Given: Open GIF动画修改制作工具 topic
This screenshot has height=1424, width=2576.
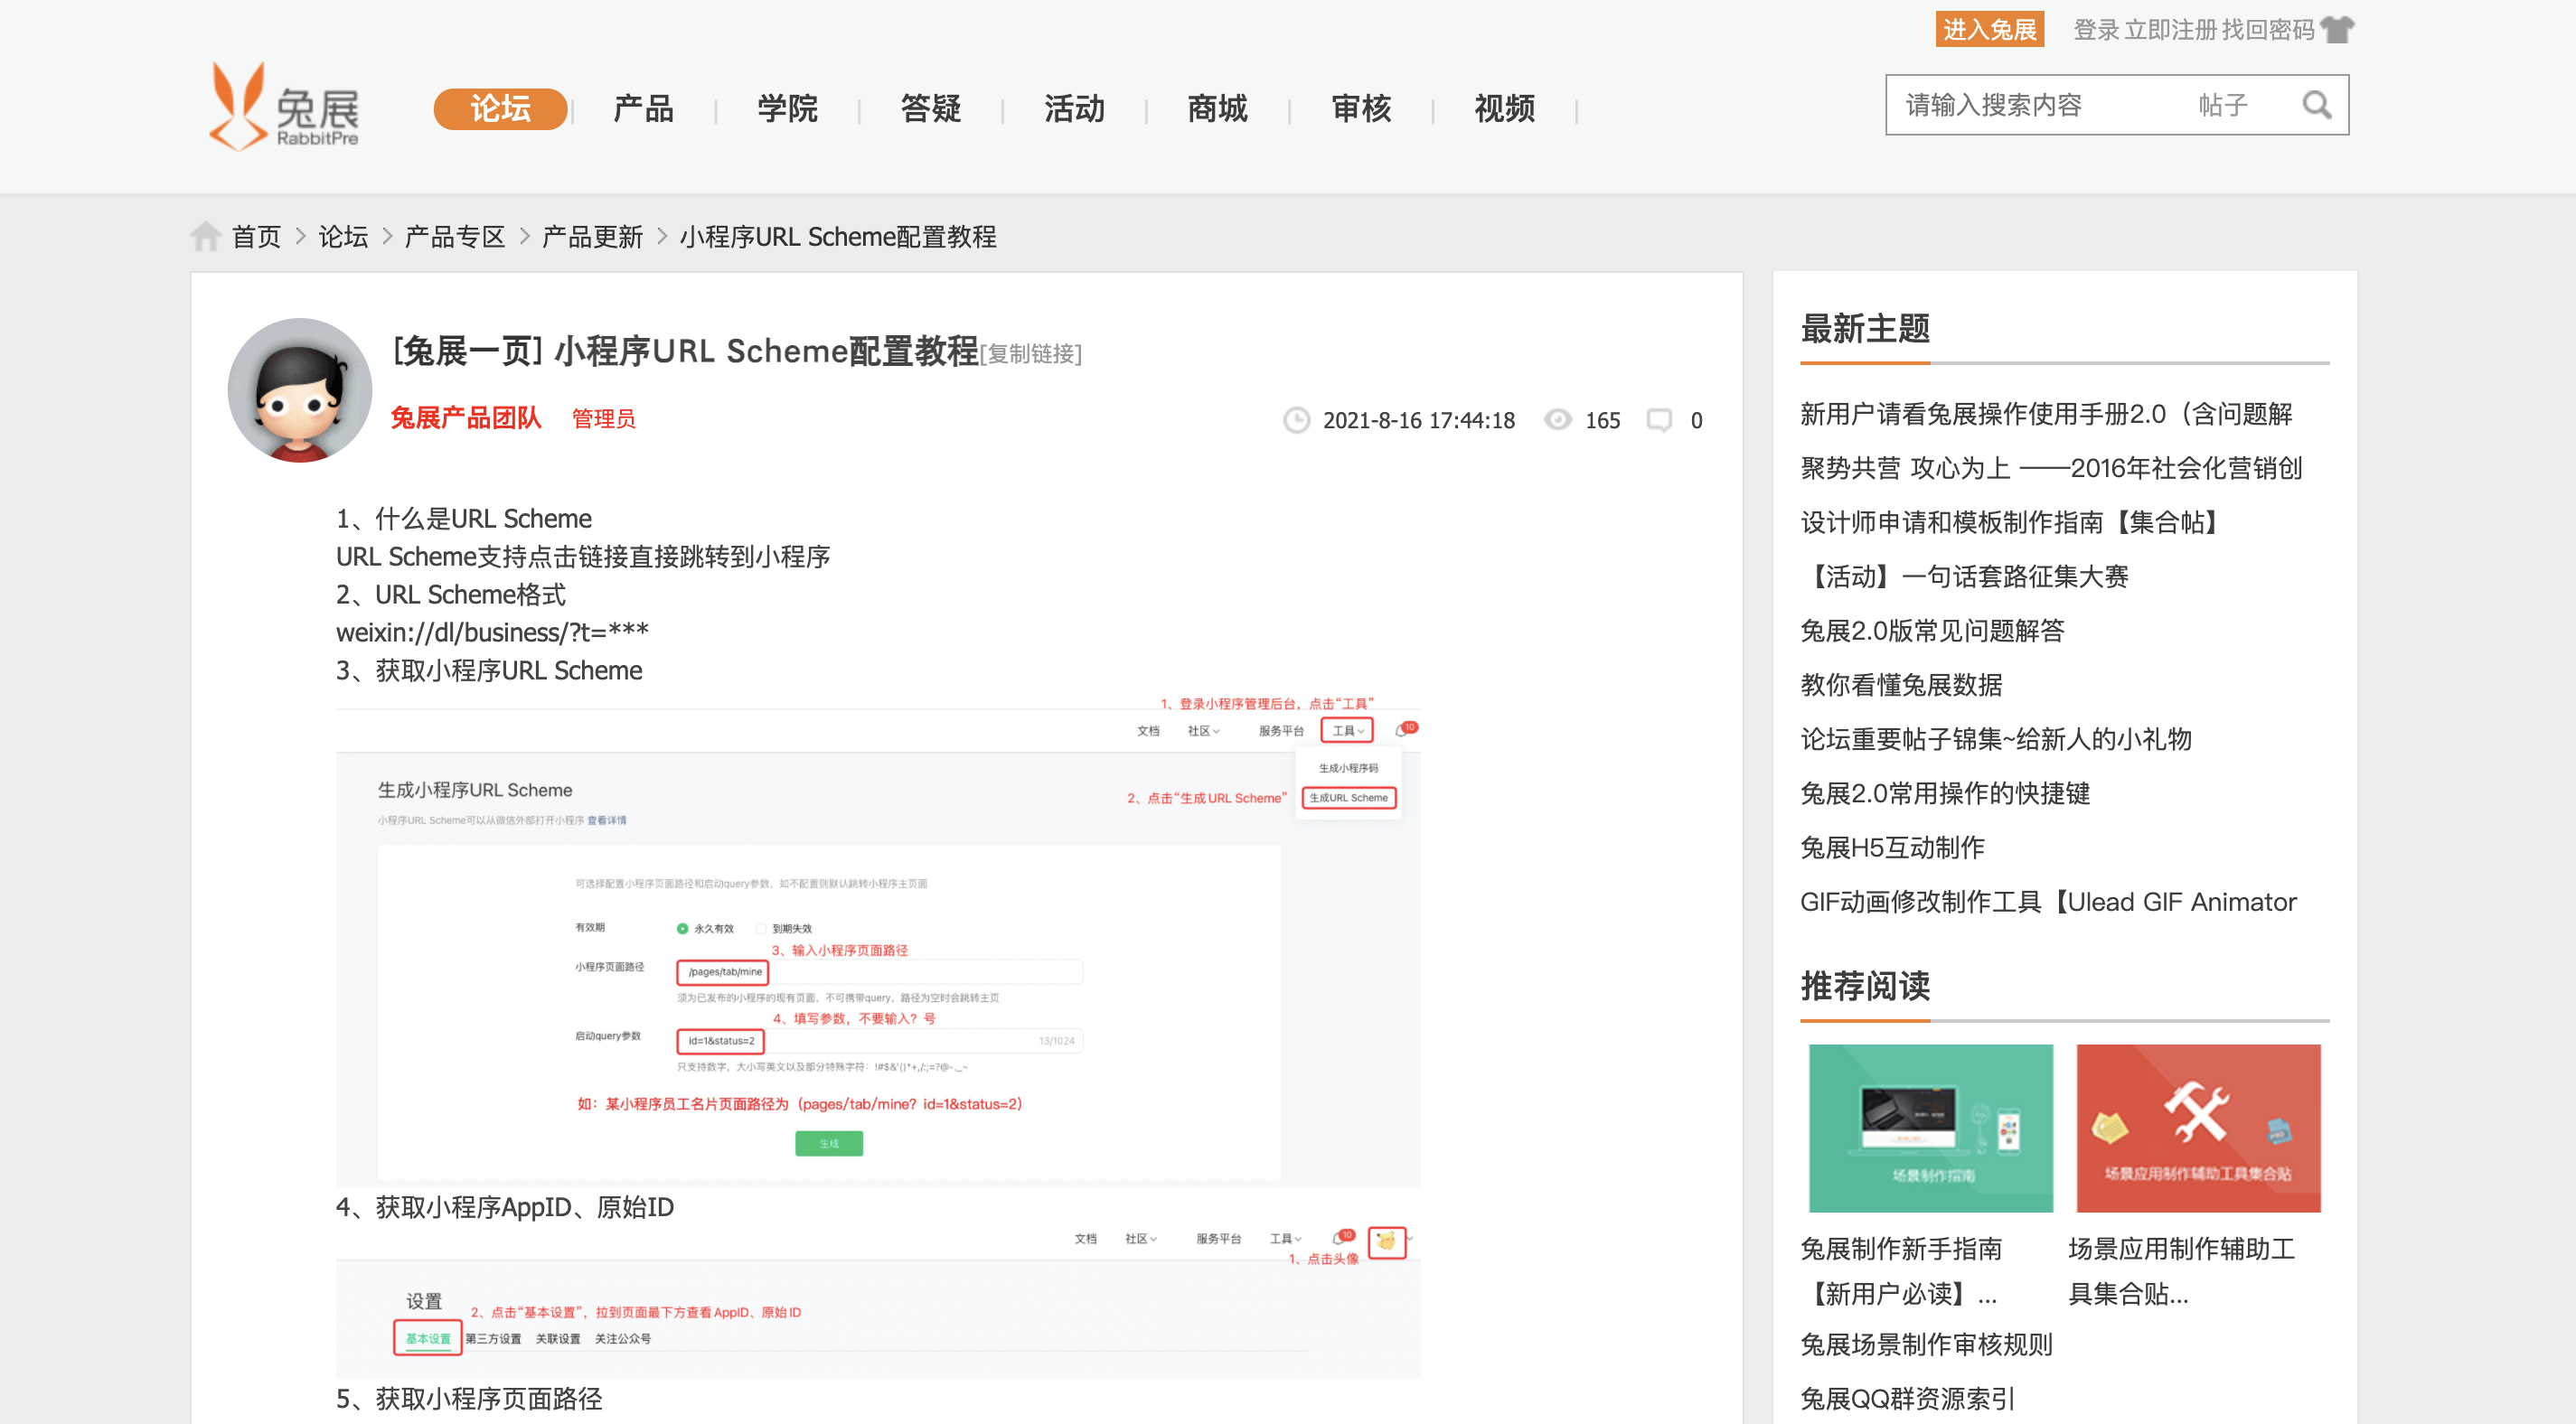Looking at the screenshot, I should [2047, 902].
